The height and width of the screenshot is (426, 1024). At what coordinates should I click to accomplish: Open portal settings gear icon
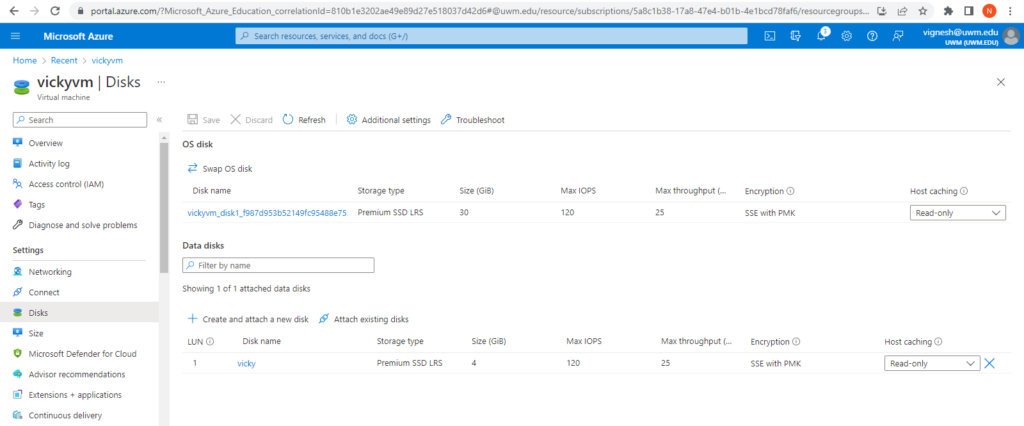[846, 37]
